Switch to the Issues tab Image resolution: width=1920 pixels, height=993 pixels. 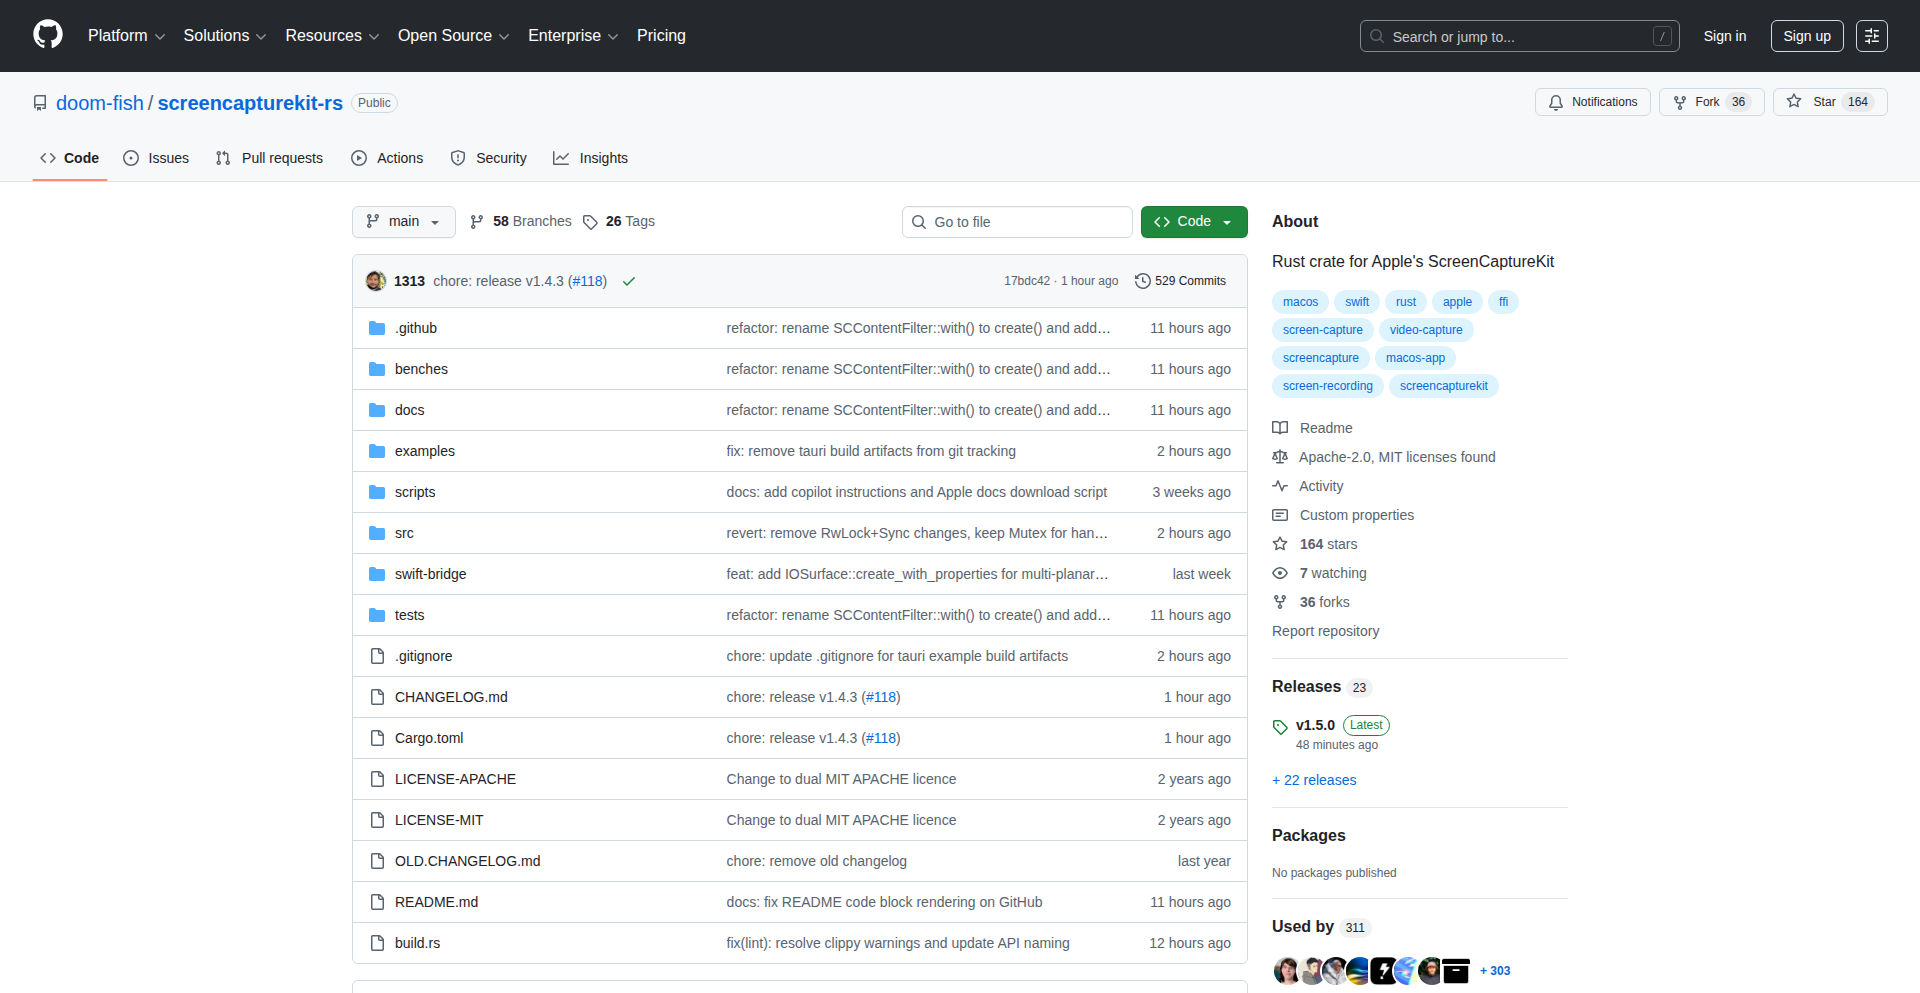156,158
